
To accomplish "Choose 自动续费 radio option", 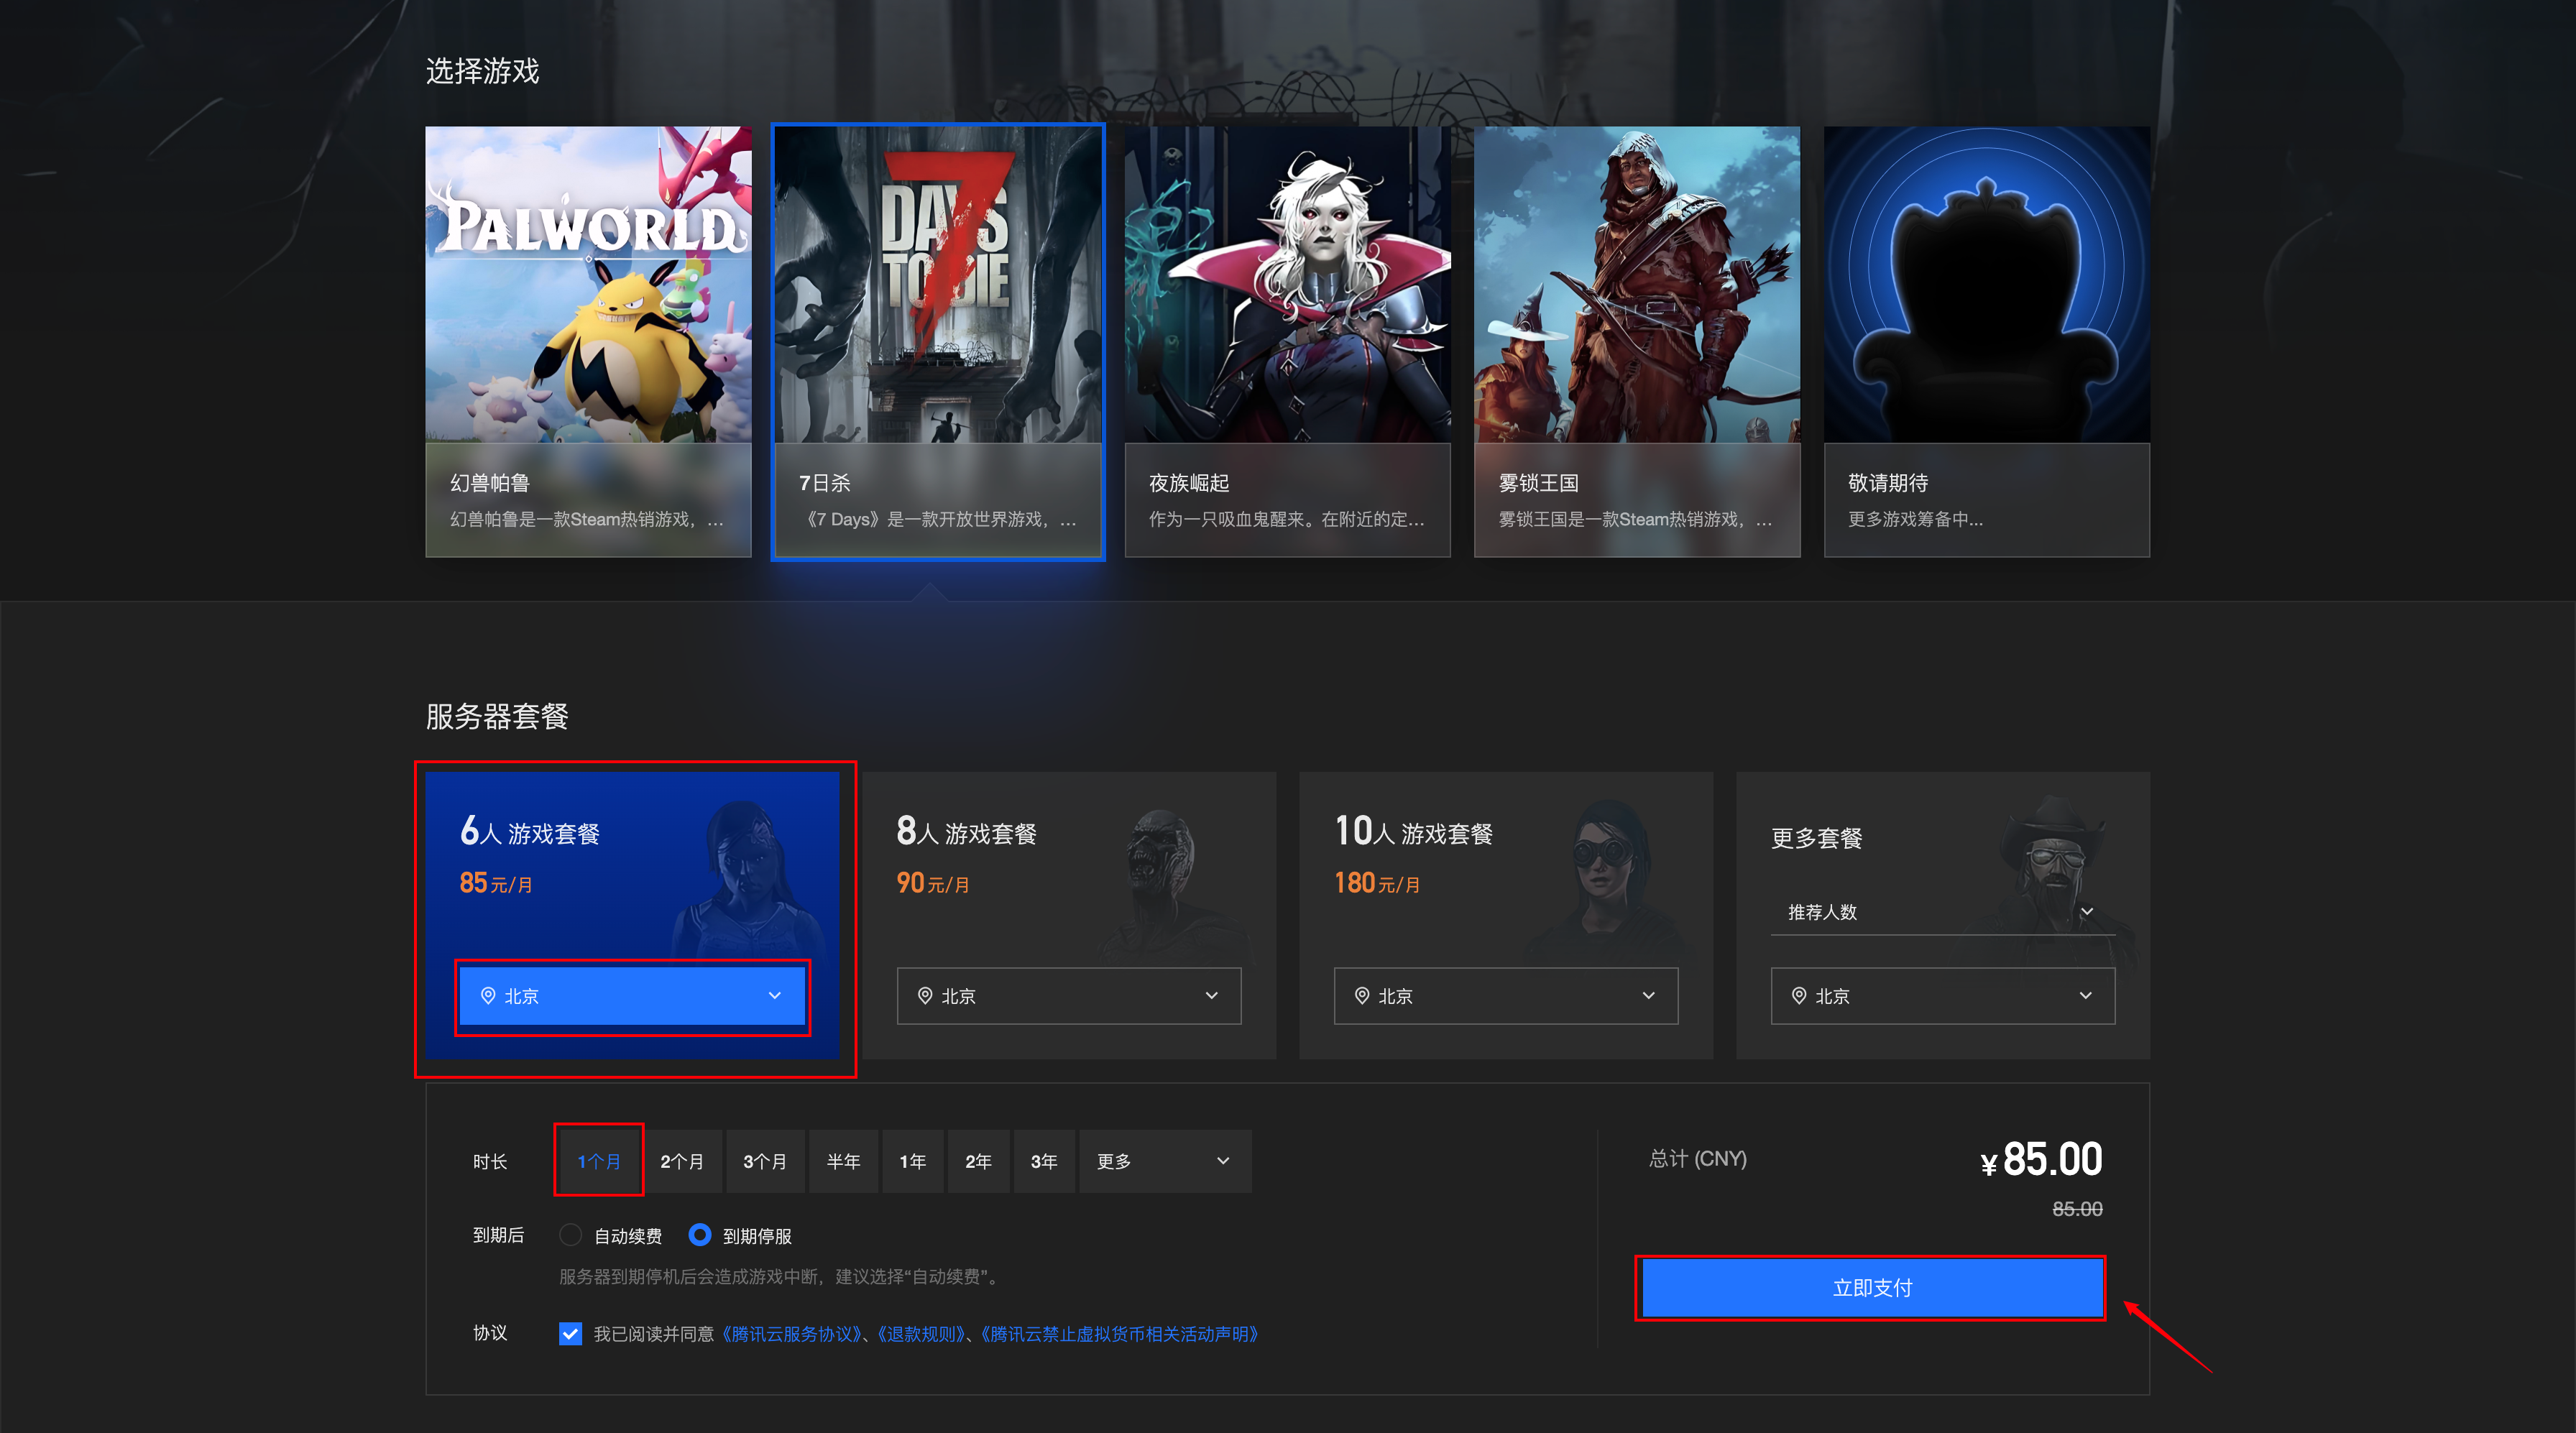I will pos(570,1235).
